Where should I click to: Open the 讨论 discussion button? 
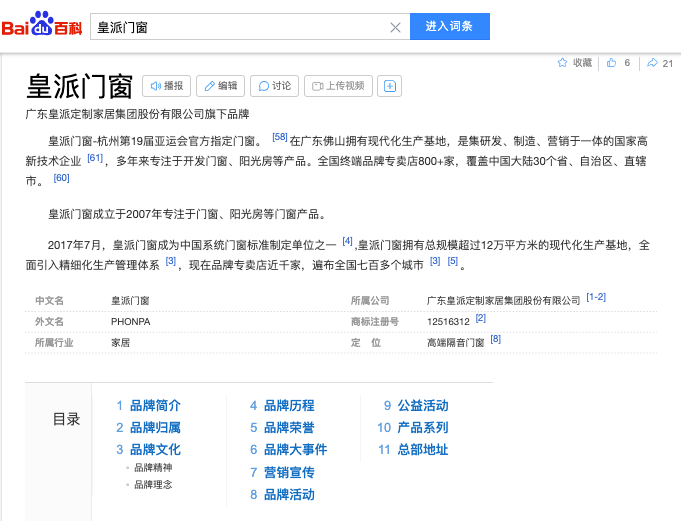[x=274, y=86]
